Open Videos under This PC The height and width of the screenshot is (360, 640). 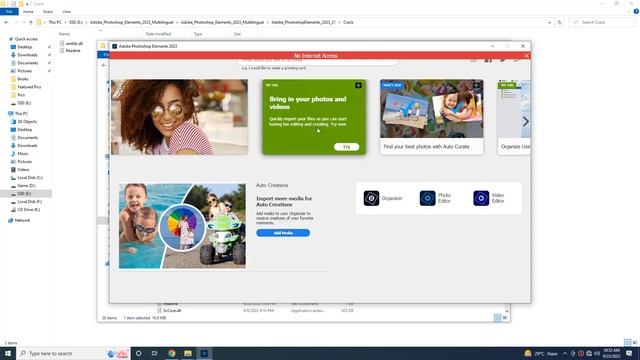tap(23, 169)
